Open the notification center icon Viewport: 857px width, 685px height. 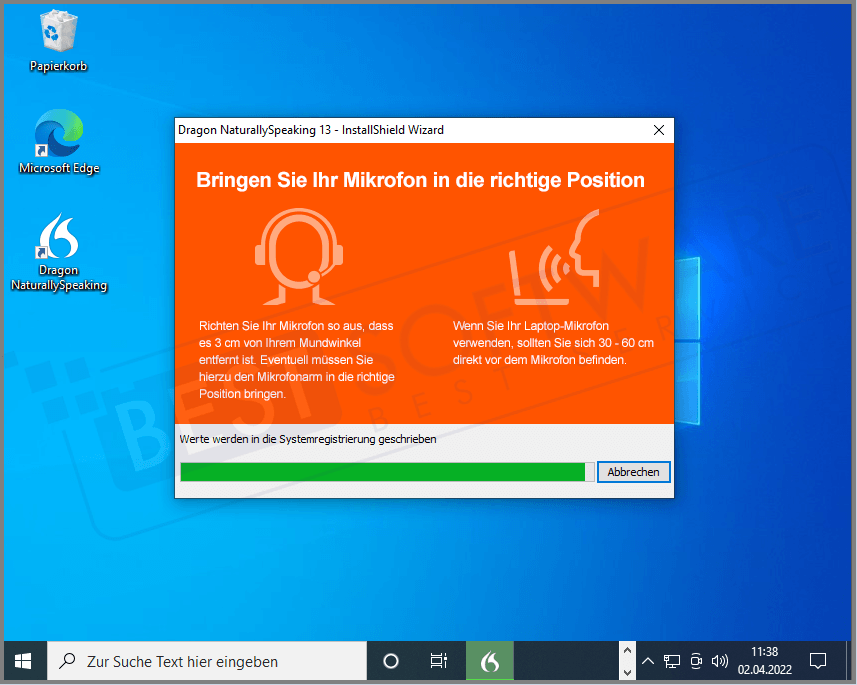(x=817, y=661)
